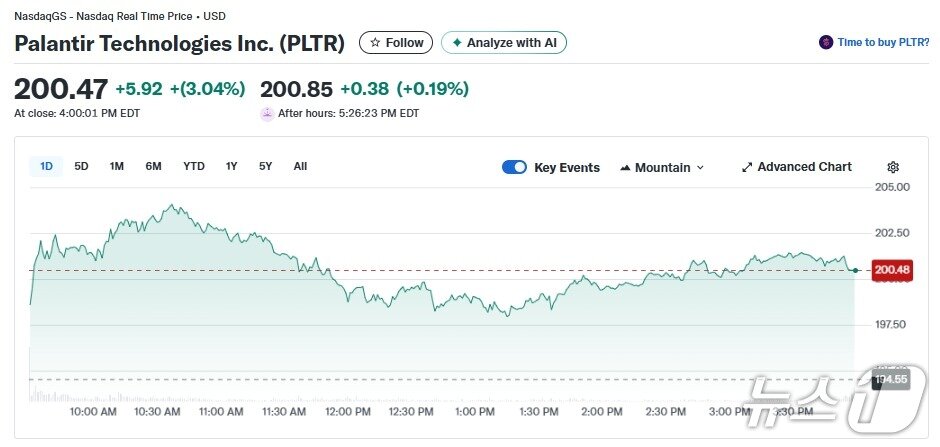This screenshot has width=940, height=447.
Task: Click the Mountain chart type icon
Action: (625, 167)
